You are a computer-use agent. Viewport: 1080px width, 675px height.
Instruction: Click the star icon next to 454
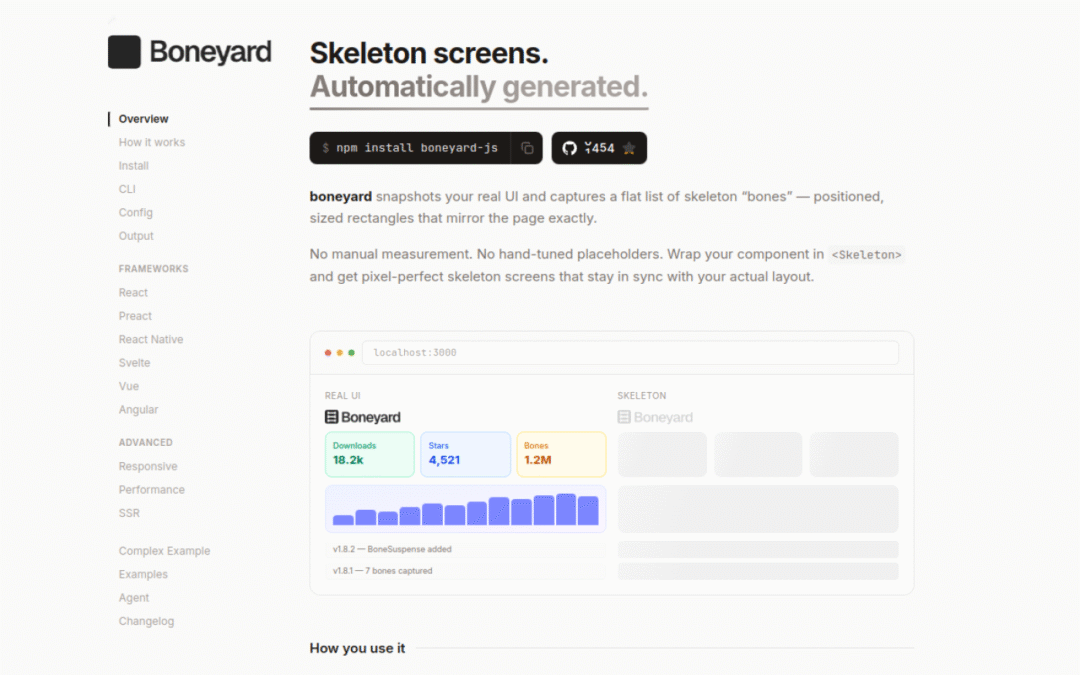629,148
